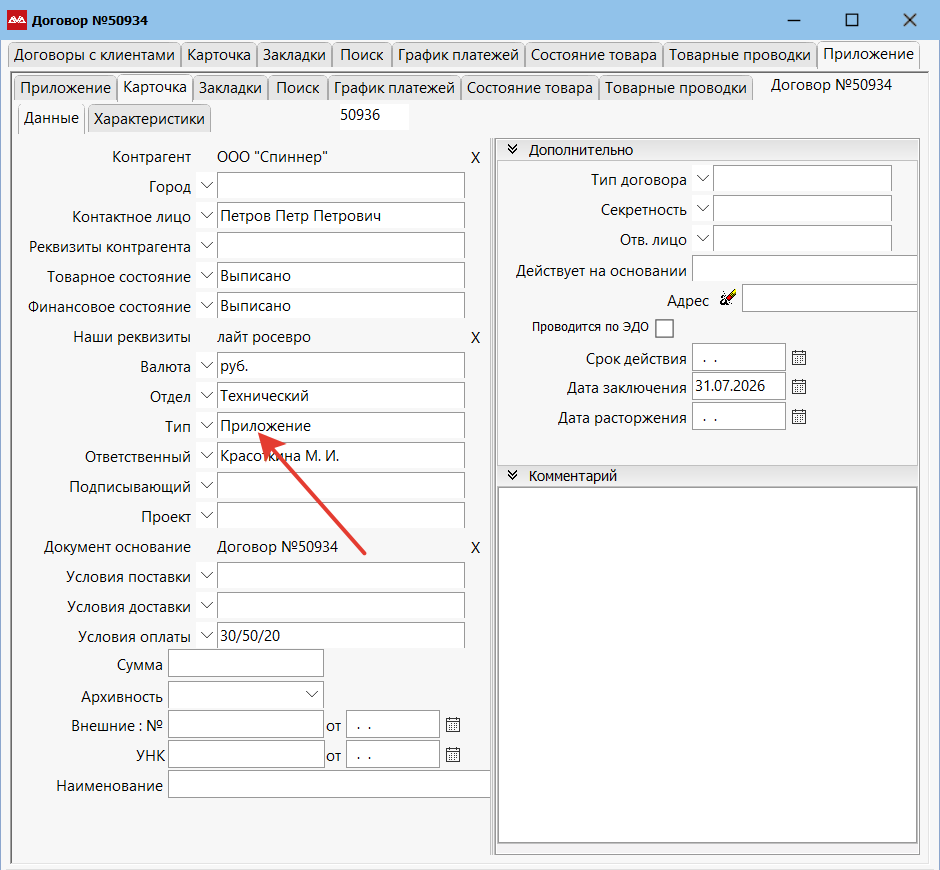The width and height of the screenshot is (940, 870).
Task: Open the Контактное лицо dropdown
Action: pyautogui.click(x=206, y=216)
